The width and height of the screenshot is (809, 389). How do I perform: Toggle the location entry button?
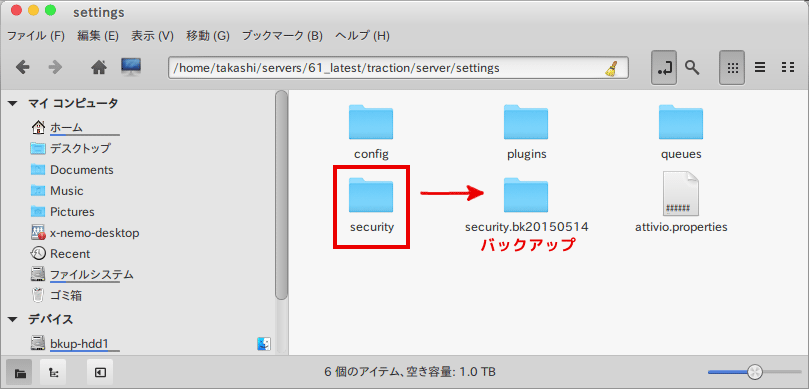(x=664, y=68)
